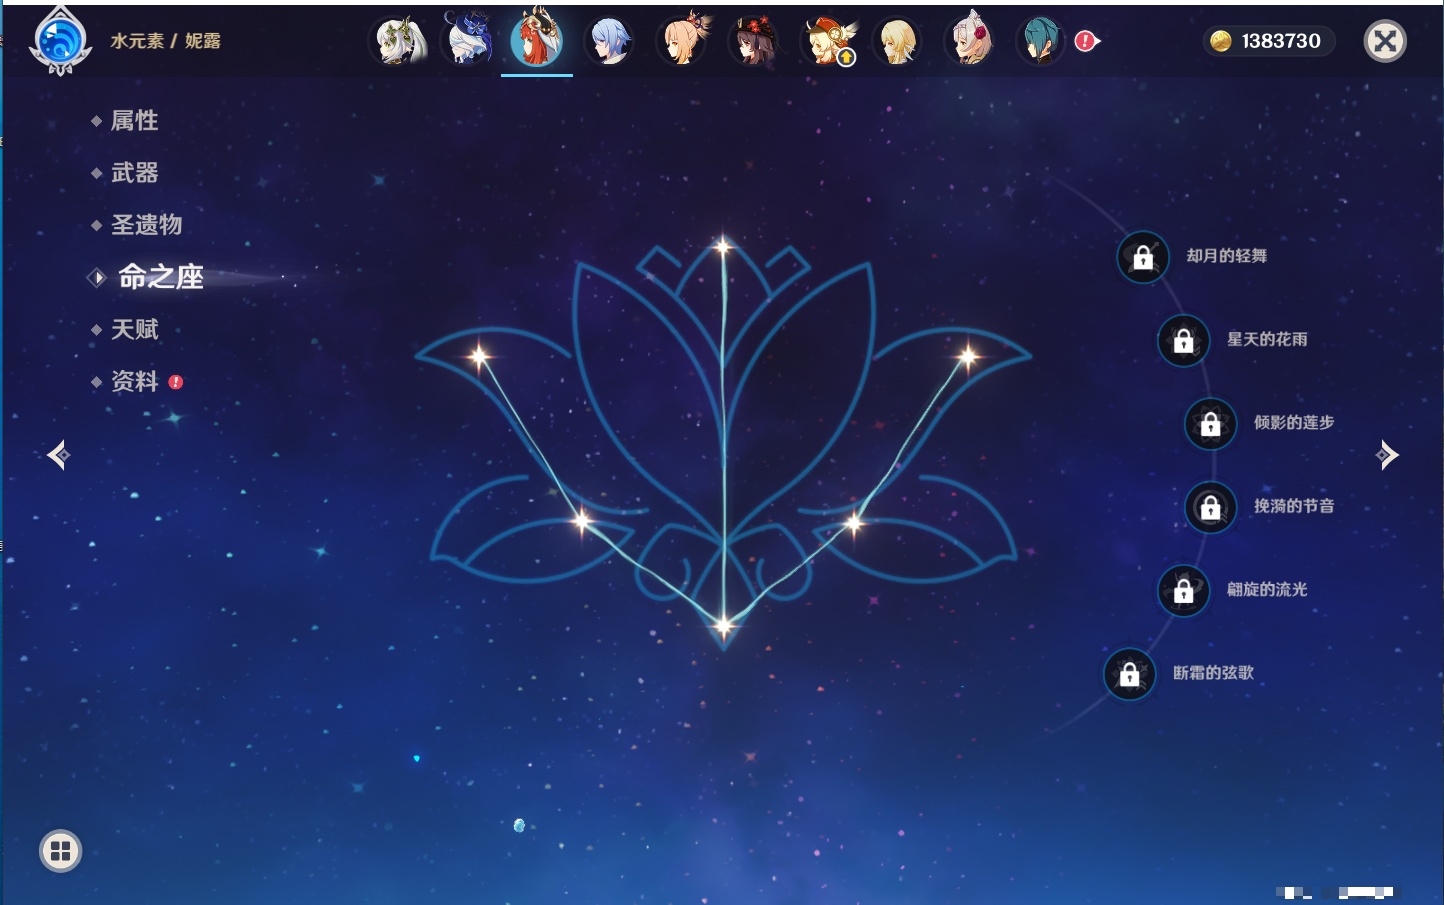Viewport: 1444px width, 905px height.
Task: Select the orange-ponytail character portrait
Action: 683,41
